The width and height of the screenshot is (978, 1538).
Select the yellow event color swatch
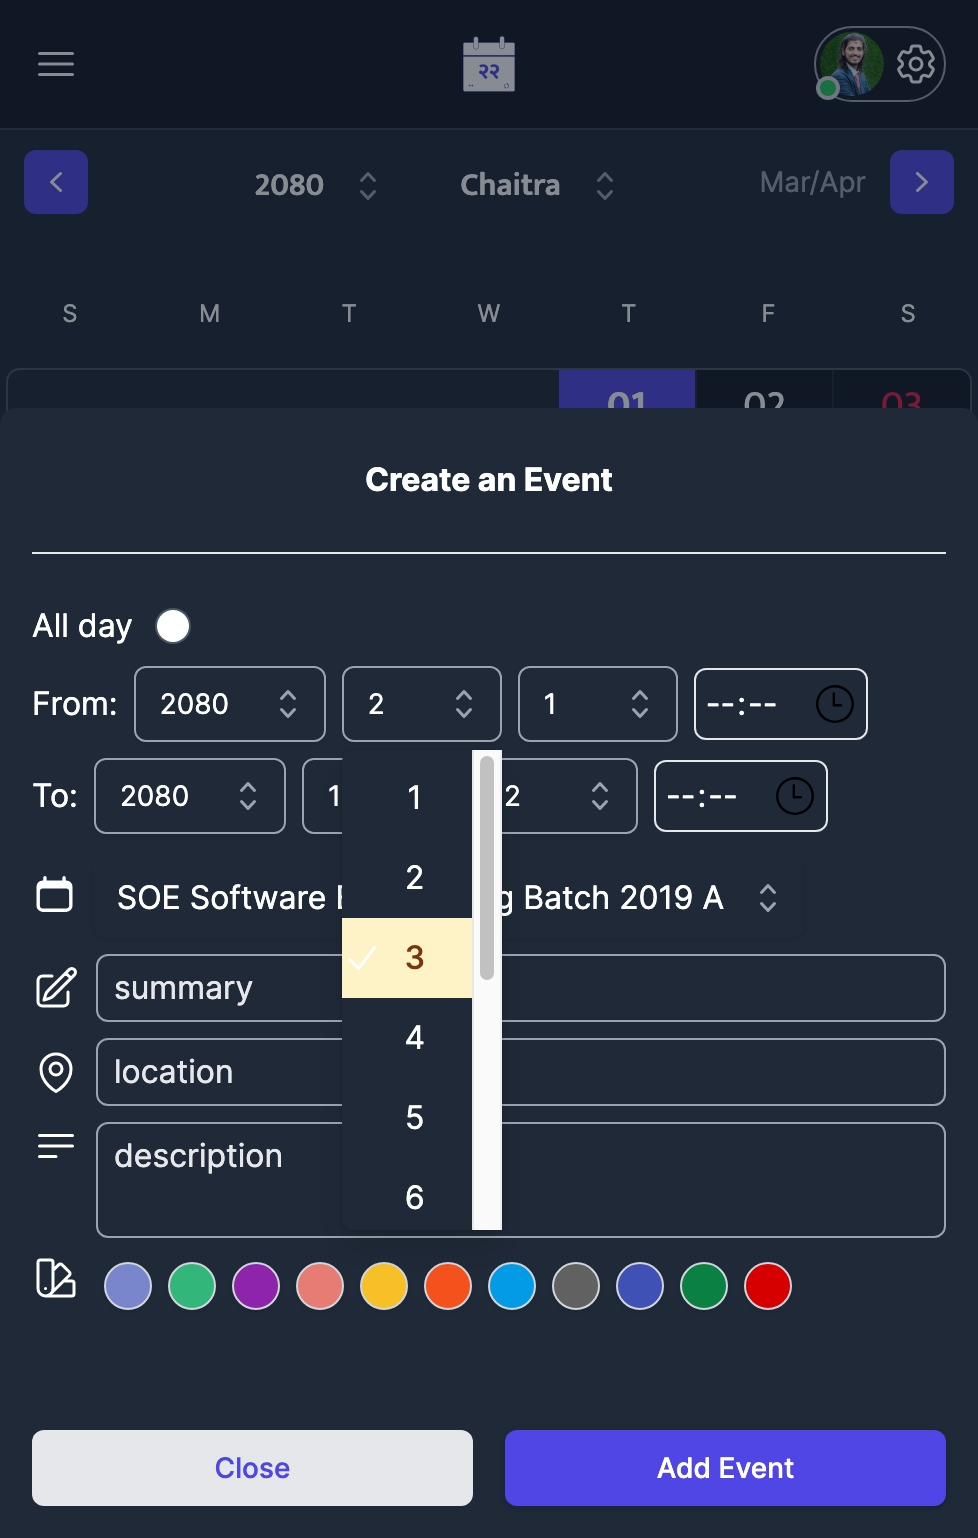(383, 1286)
